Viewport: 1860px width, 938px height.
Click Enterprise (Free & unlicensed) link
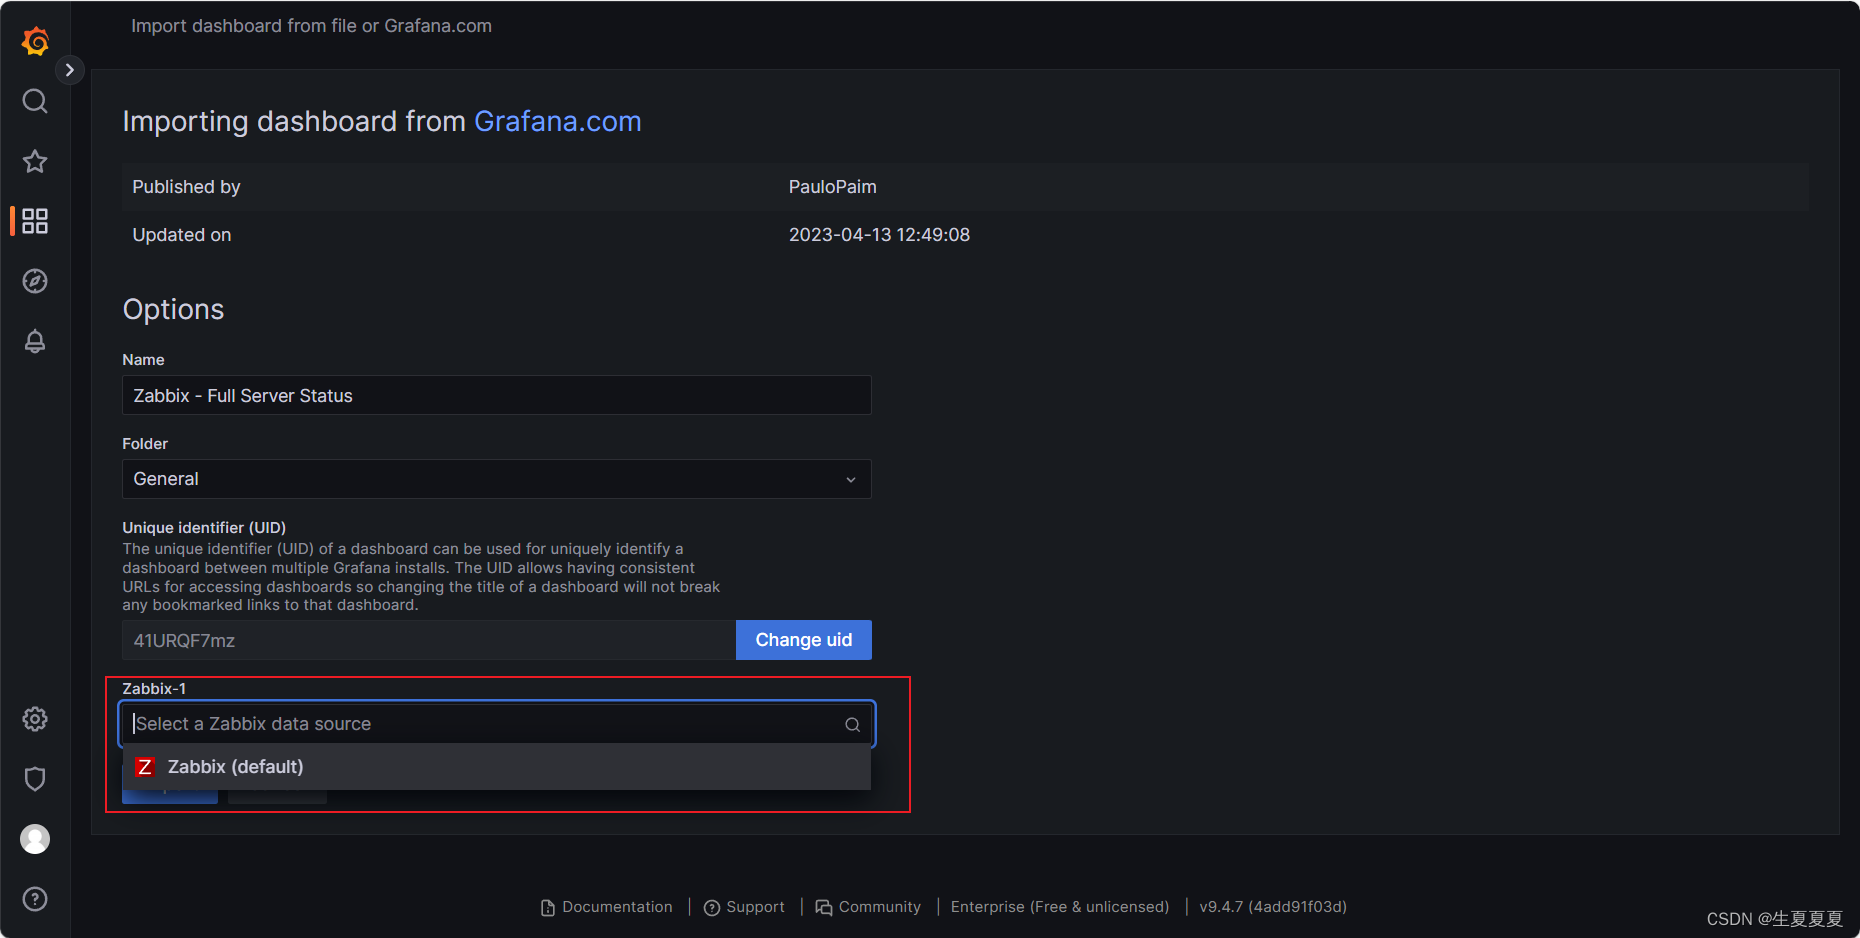[1059, 907]
